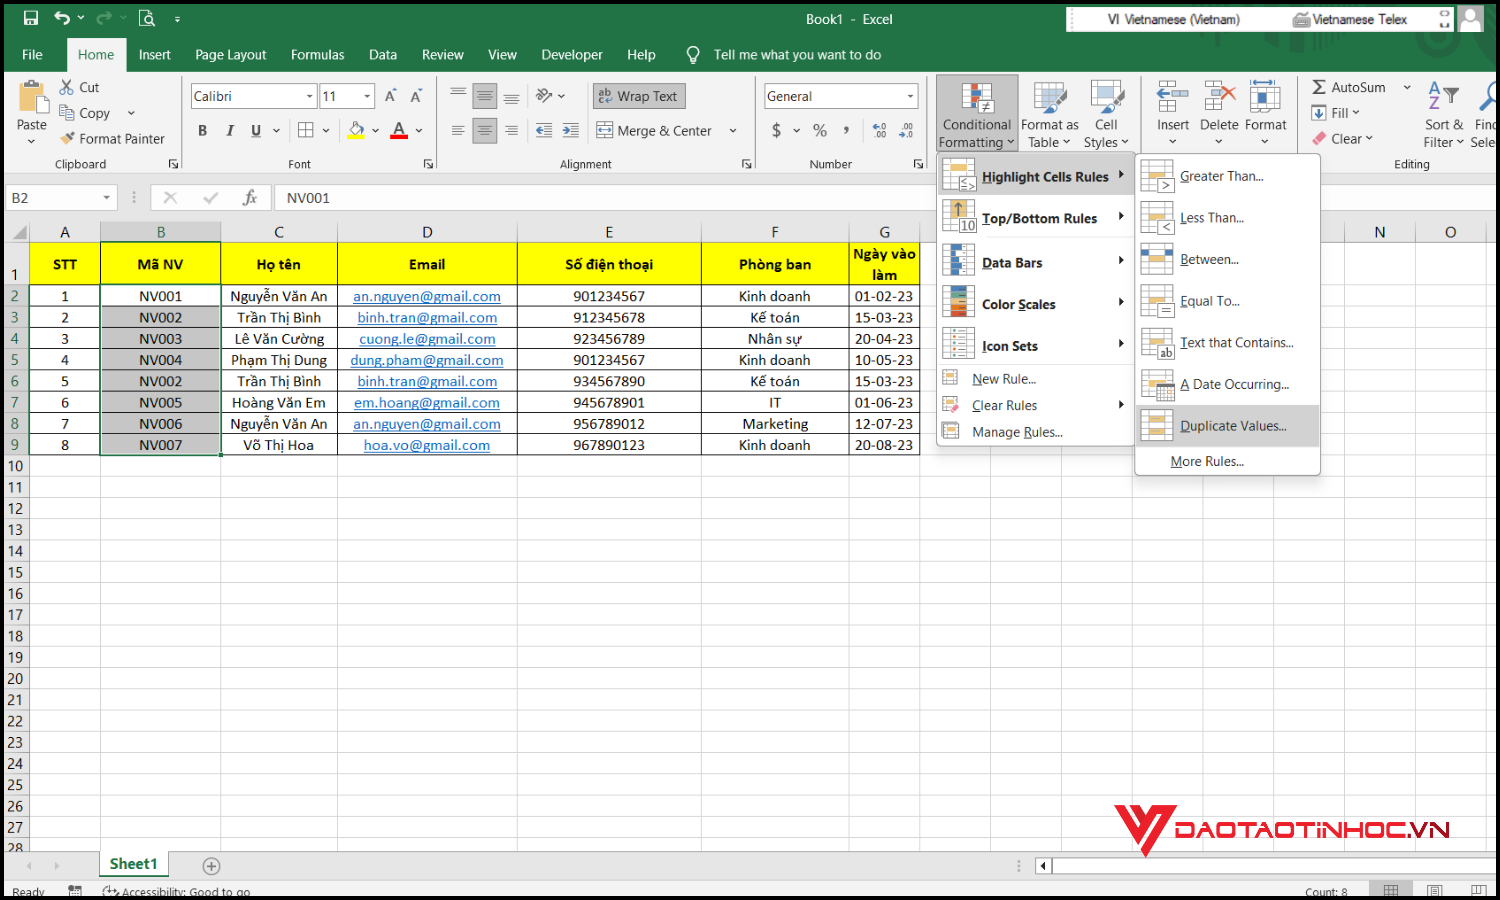
Task: Undo the last action
Action: tap(62, 18)
